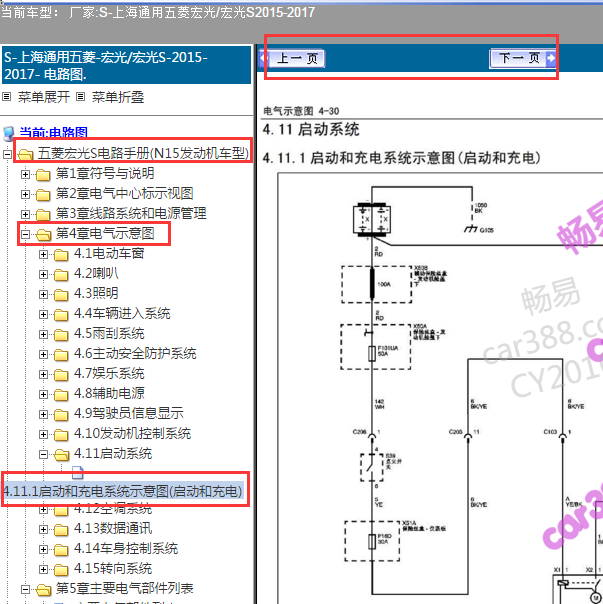Select the 4.7娱乐系统 tree label
Viewport: 603px width, 604px height.
tap(109, 374)
